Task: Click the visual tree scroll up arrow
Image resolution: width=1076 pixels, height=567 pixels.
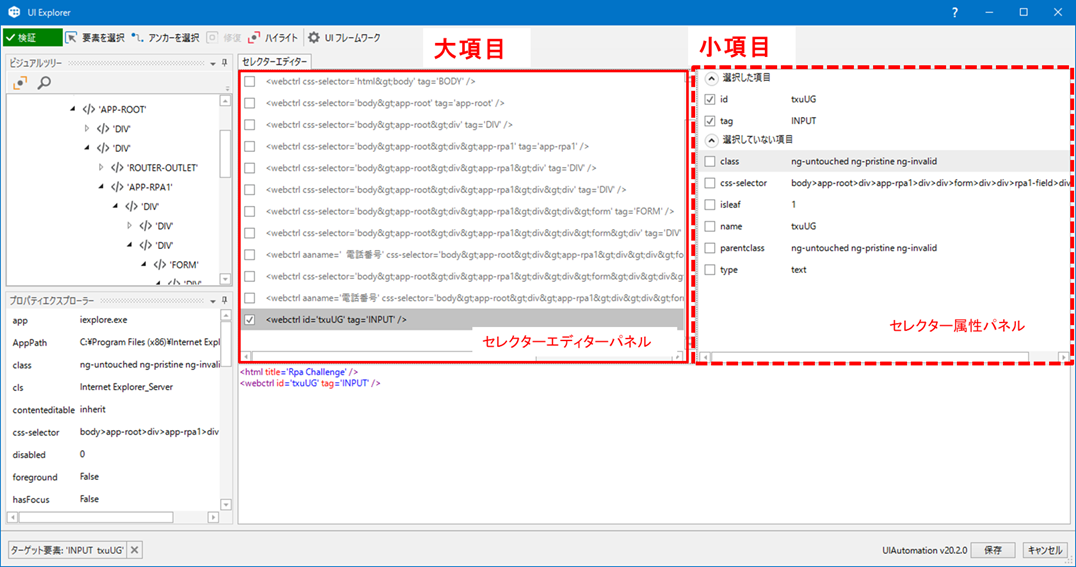Action: tap(225, 101)
